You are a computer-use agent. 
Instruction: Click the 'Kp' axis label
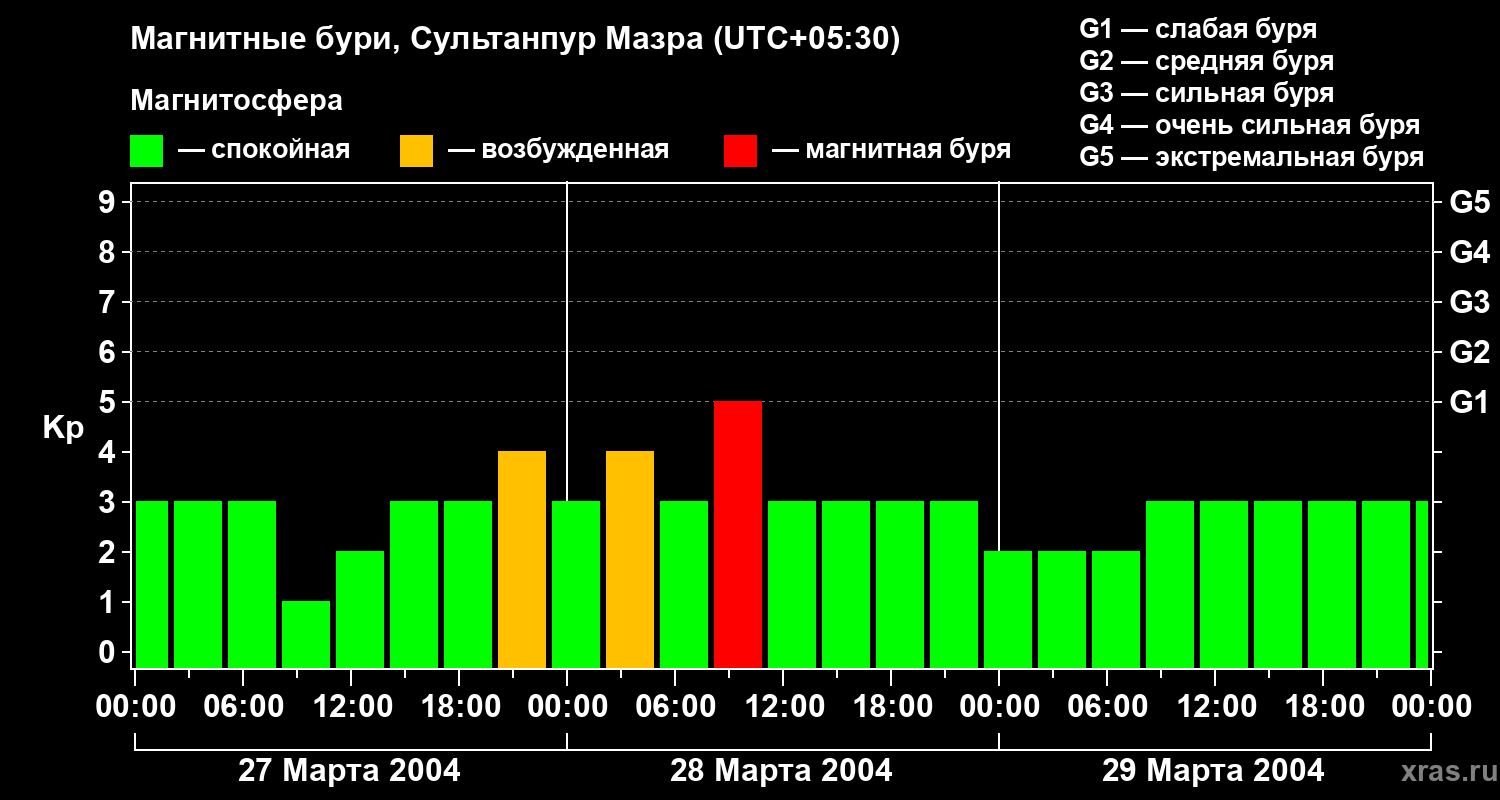(64, 428)
